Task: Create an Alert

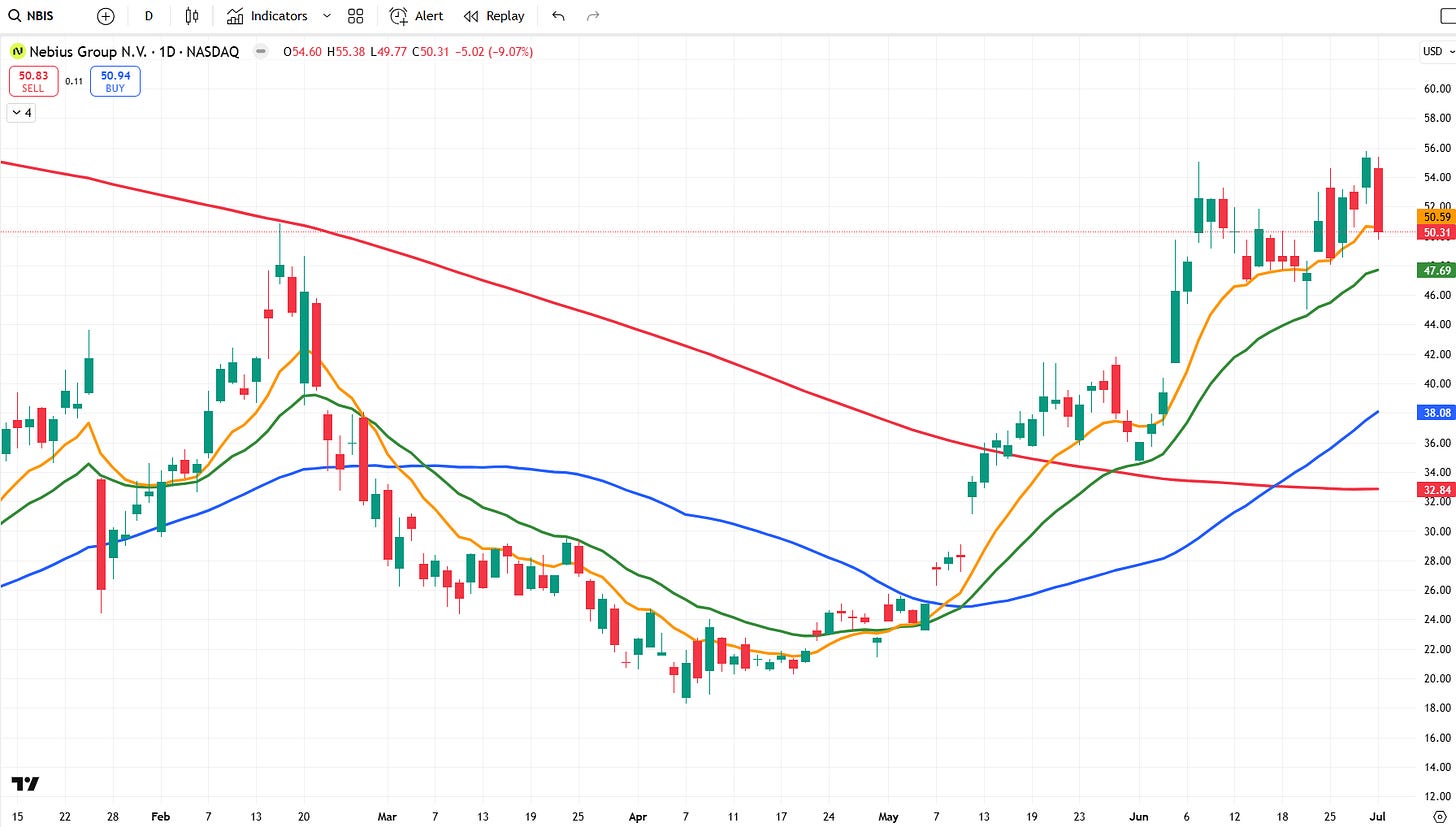Action: point(416,16)
